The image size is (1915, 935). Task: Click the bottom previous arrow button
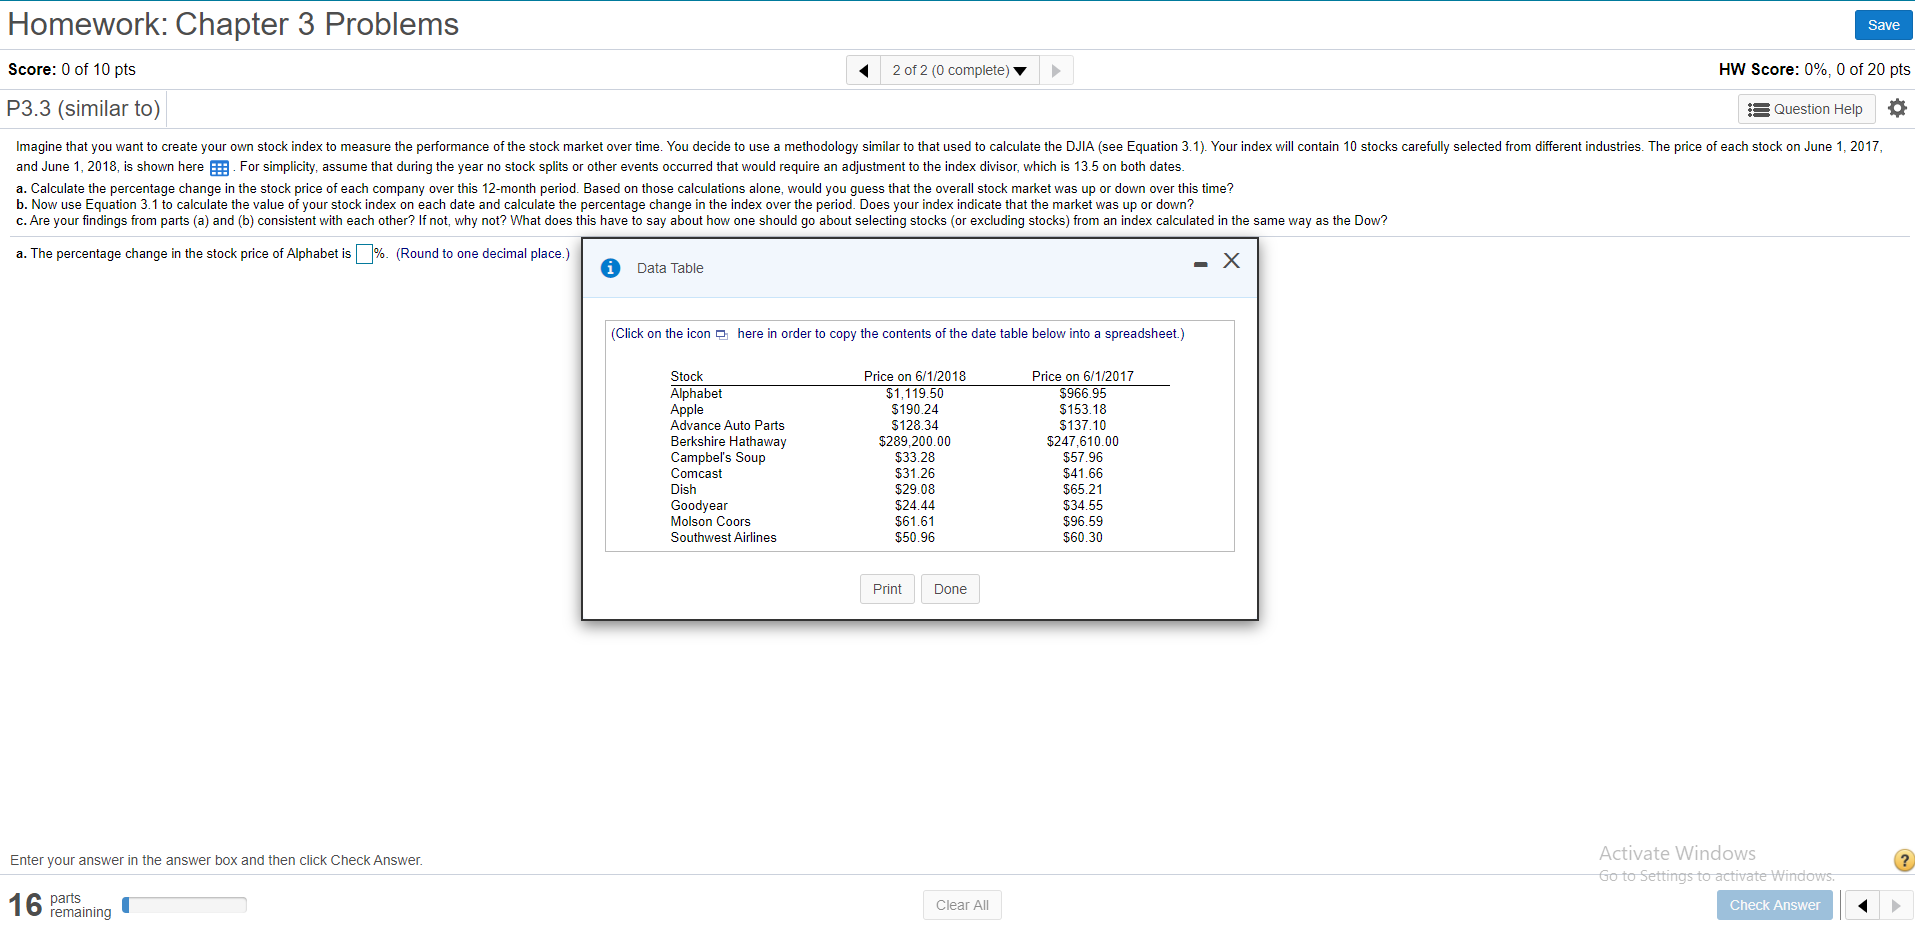click(1862, 906)
